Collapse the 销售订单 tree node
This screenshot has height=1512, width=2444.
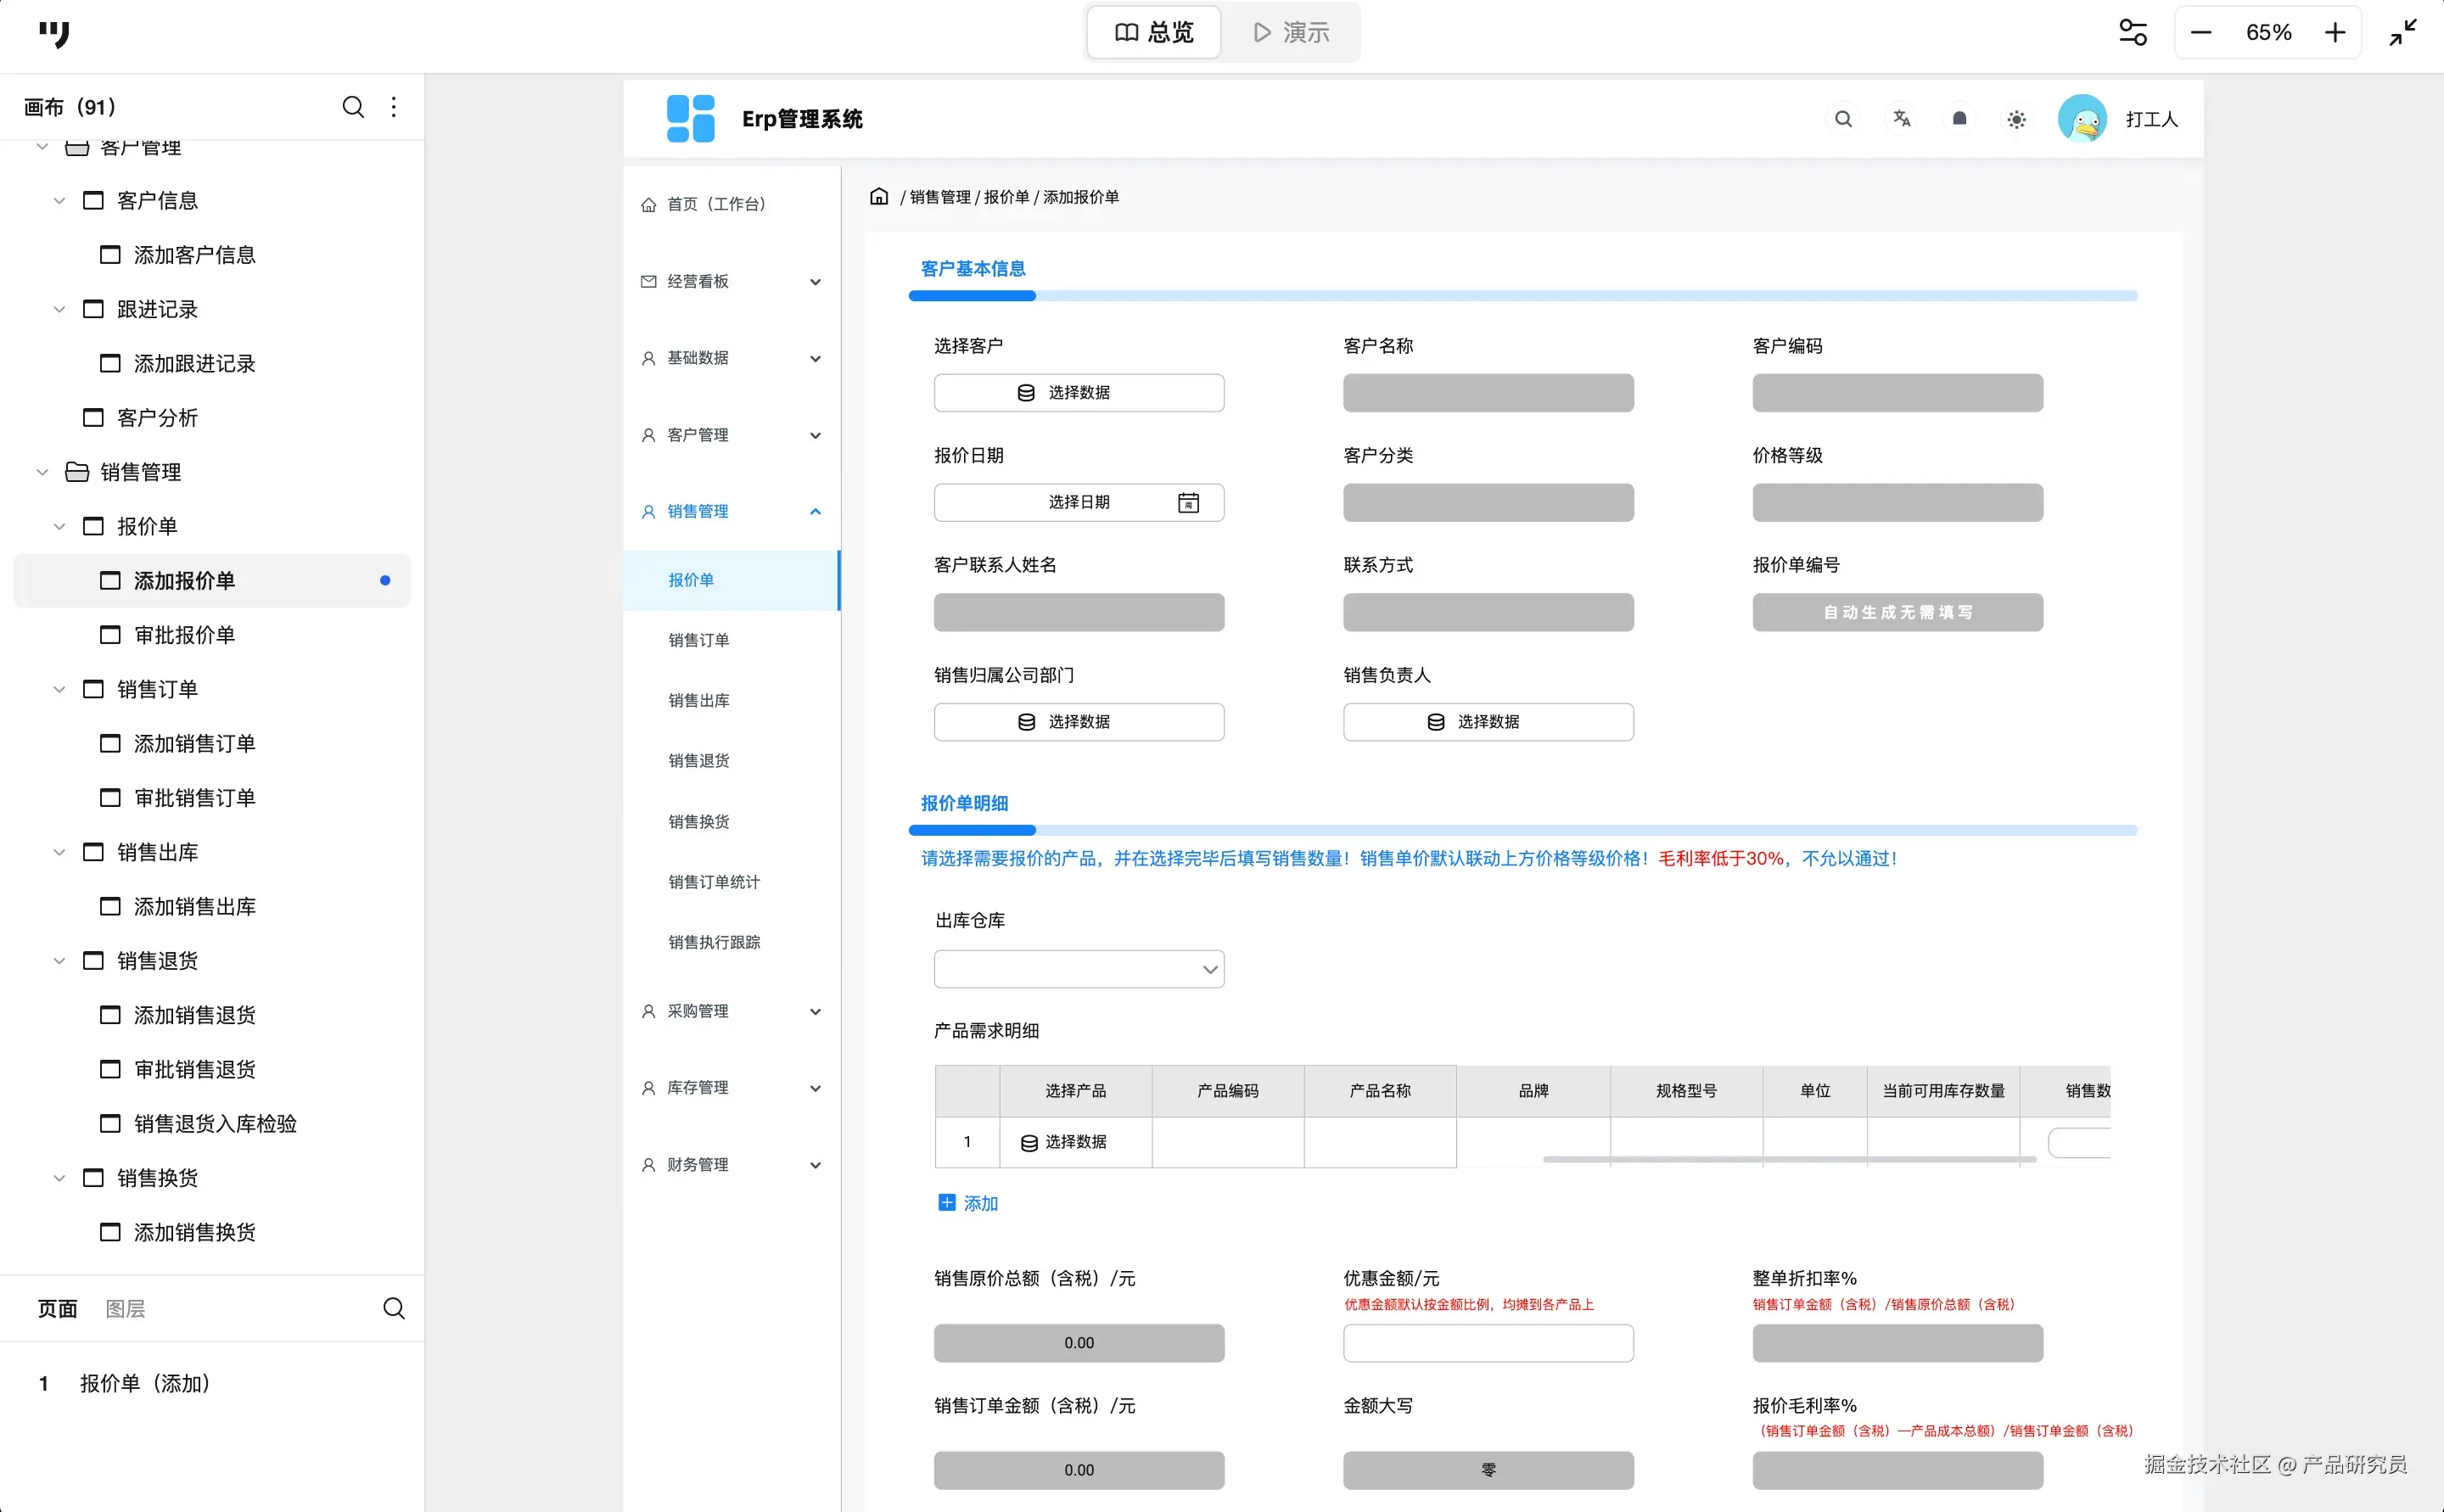tap(59, 689)
